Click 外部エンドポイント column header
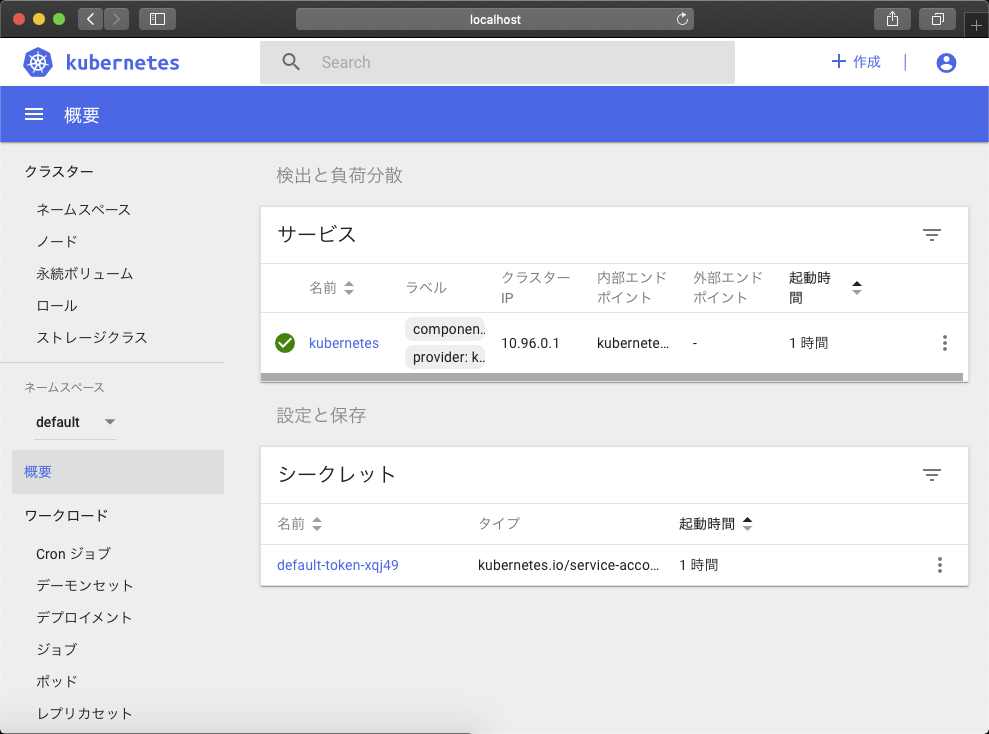The image size is (989, 734). coord(728,288)
